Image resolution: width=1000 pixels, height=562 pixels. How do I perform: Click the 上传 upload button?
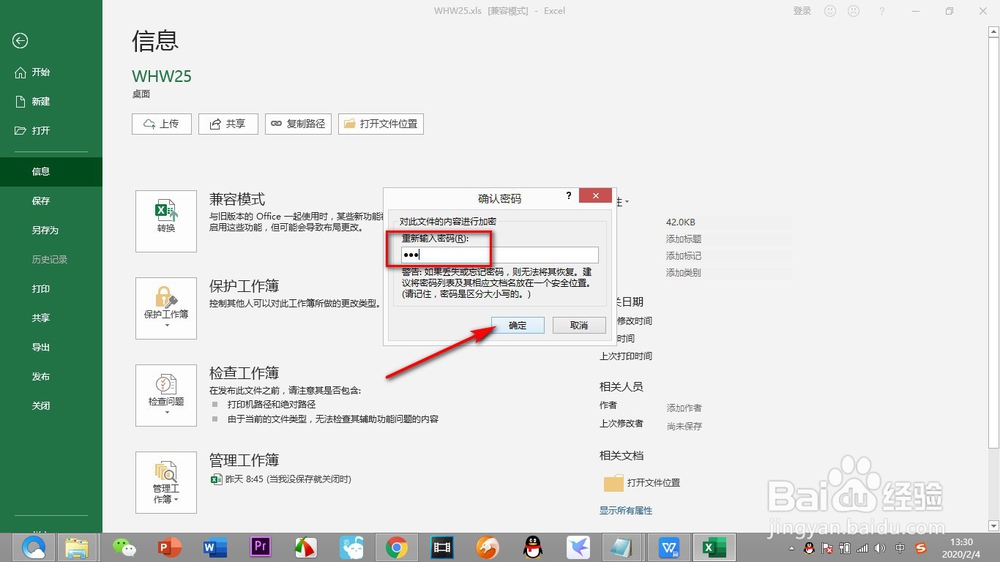[x=161, y=124]
